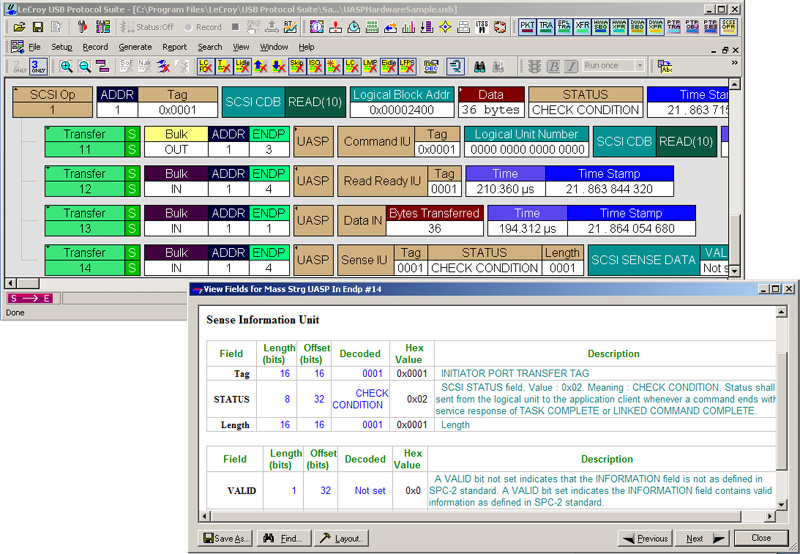The image size is (800, 554).
Task: Click the Zoom Out magnifier icon
Action: pyautogui.click(x=85, y=67)
